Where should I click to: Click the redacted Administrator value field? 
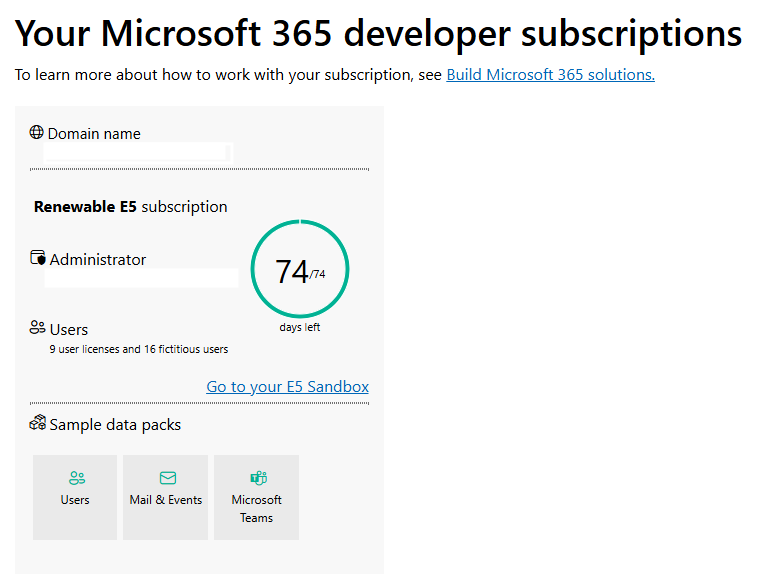coord(141,278)
